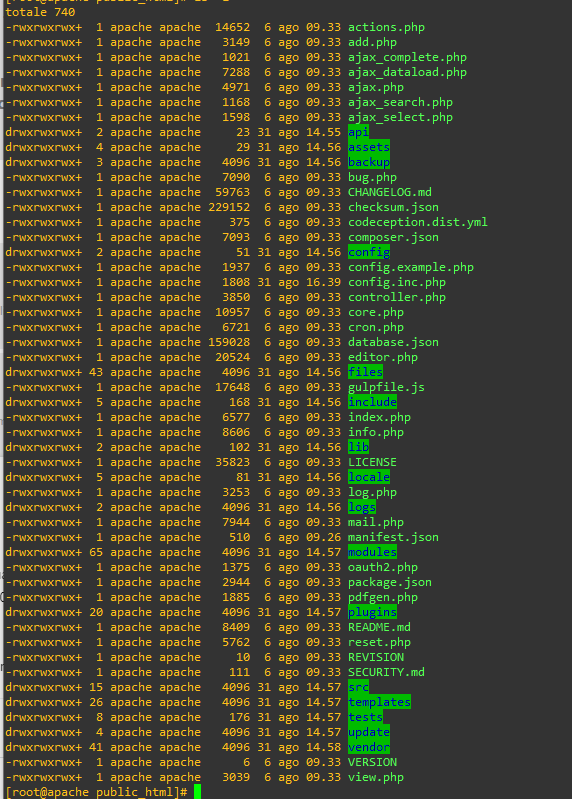Click the actions.php filename
Screen dimensions: 572x799
pyautogui.click(x=386, y=28)
